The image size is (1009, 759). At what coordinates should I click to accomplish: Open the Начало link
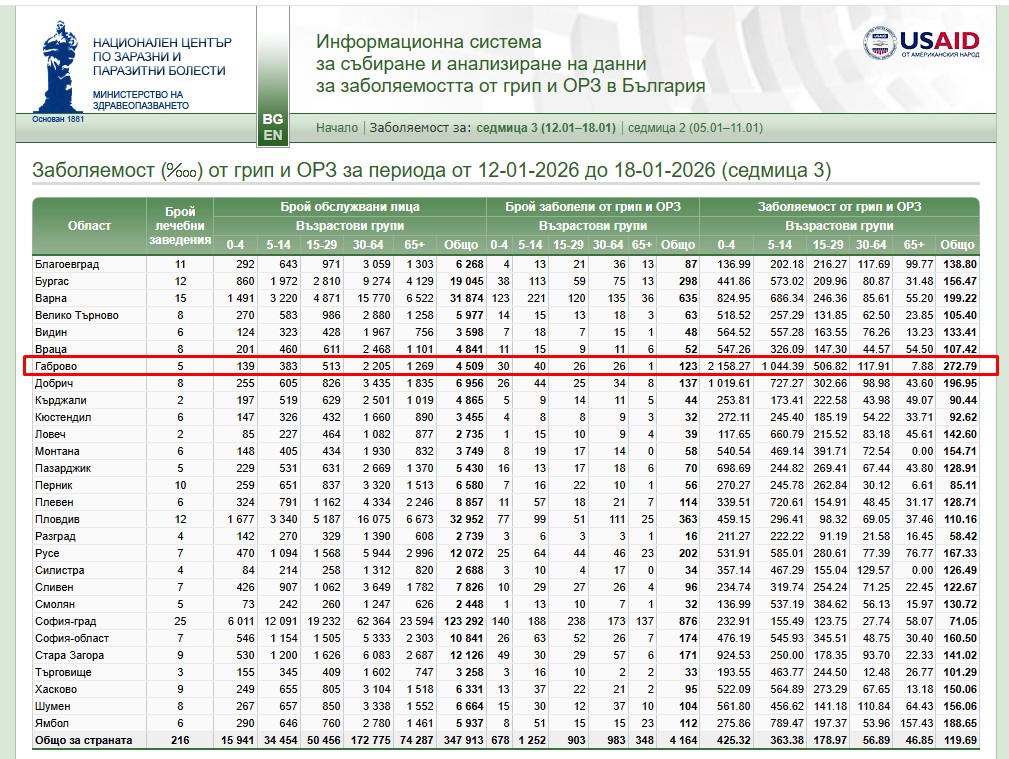tap(336, 128)
